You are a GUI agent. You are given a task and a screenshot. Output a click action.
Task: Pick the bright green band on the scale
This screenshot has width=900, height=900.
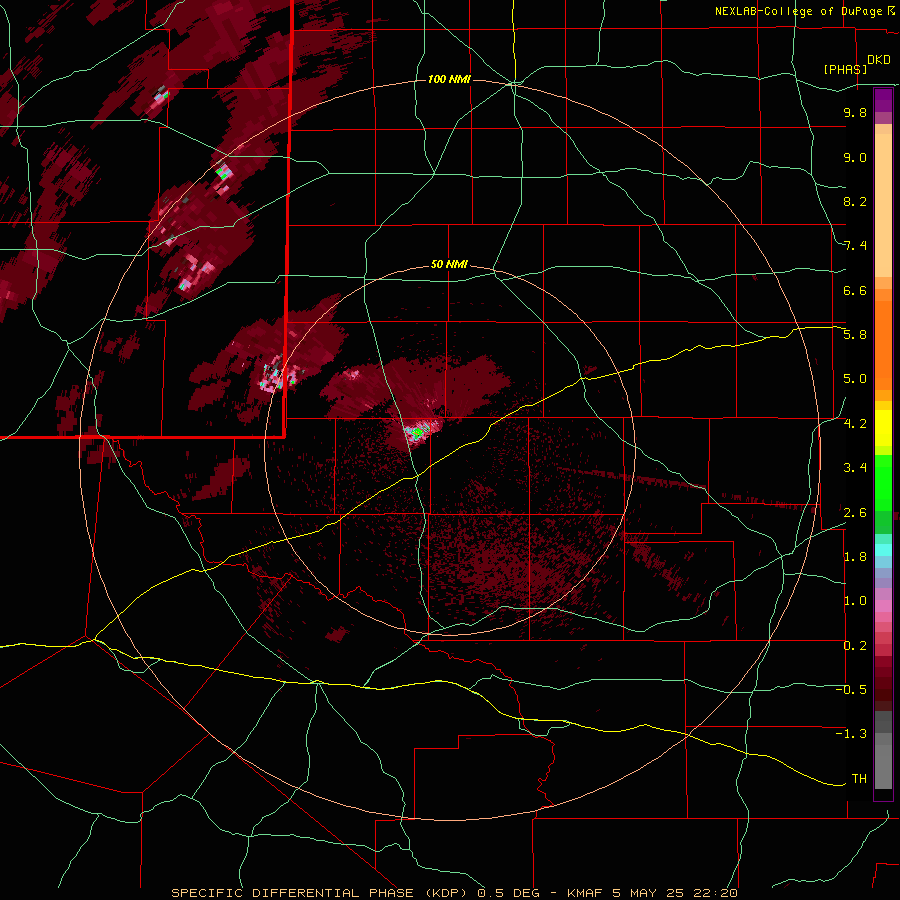point(883,482)
